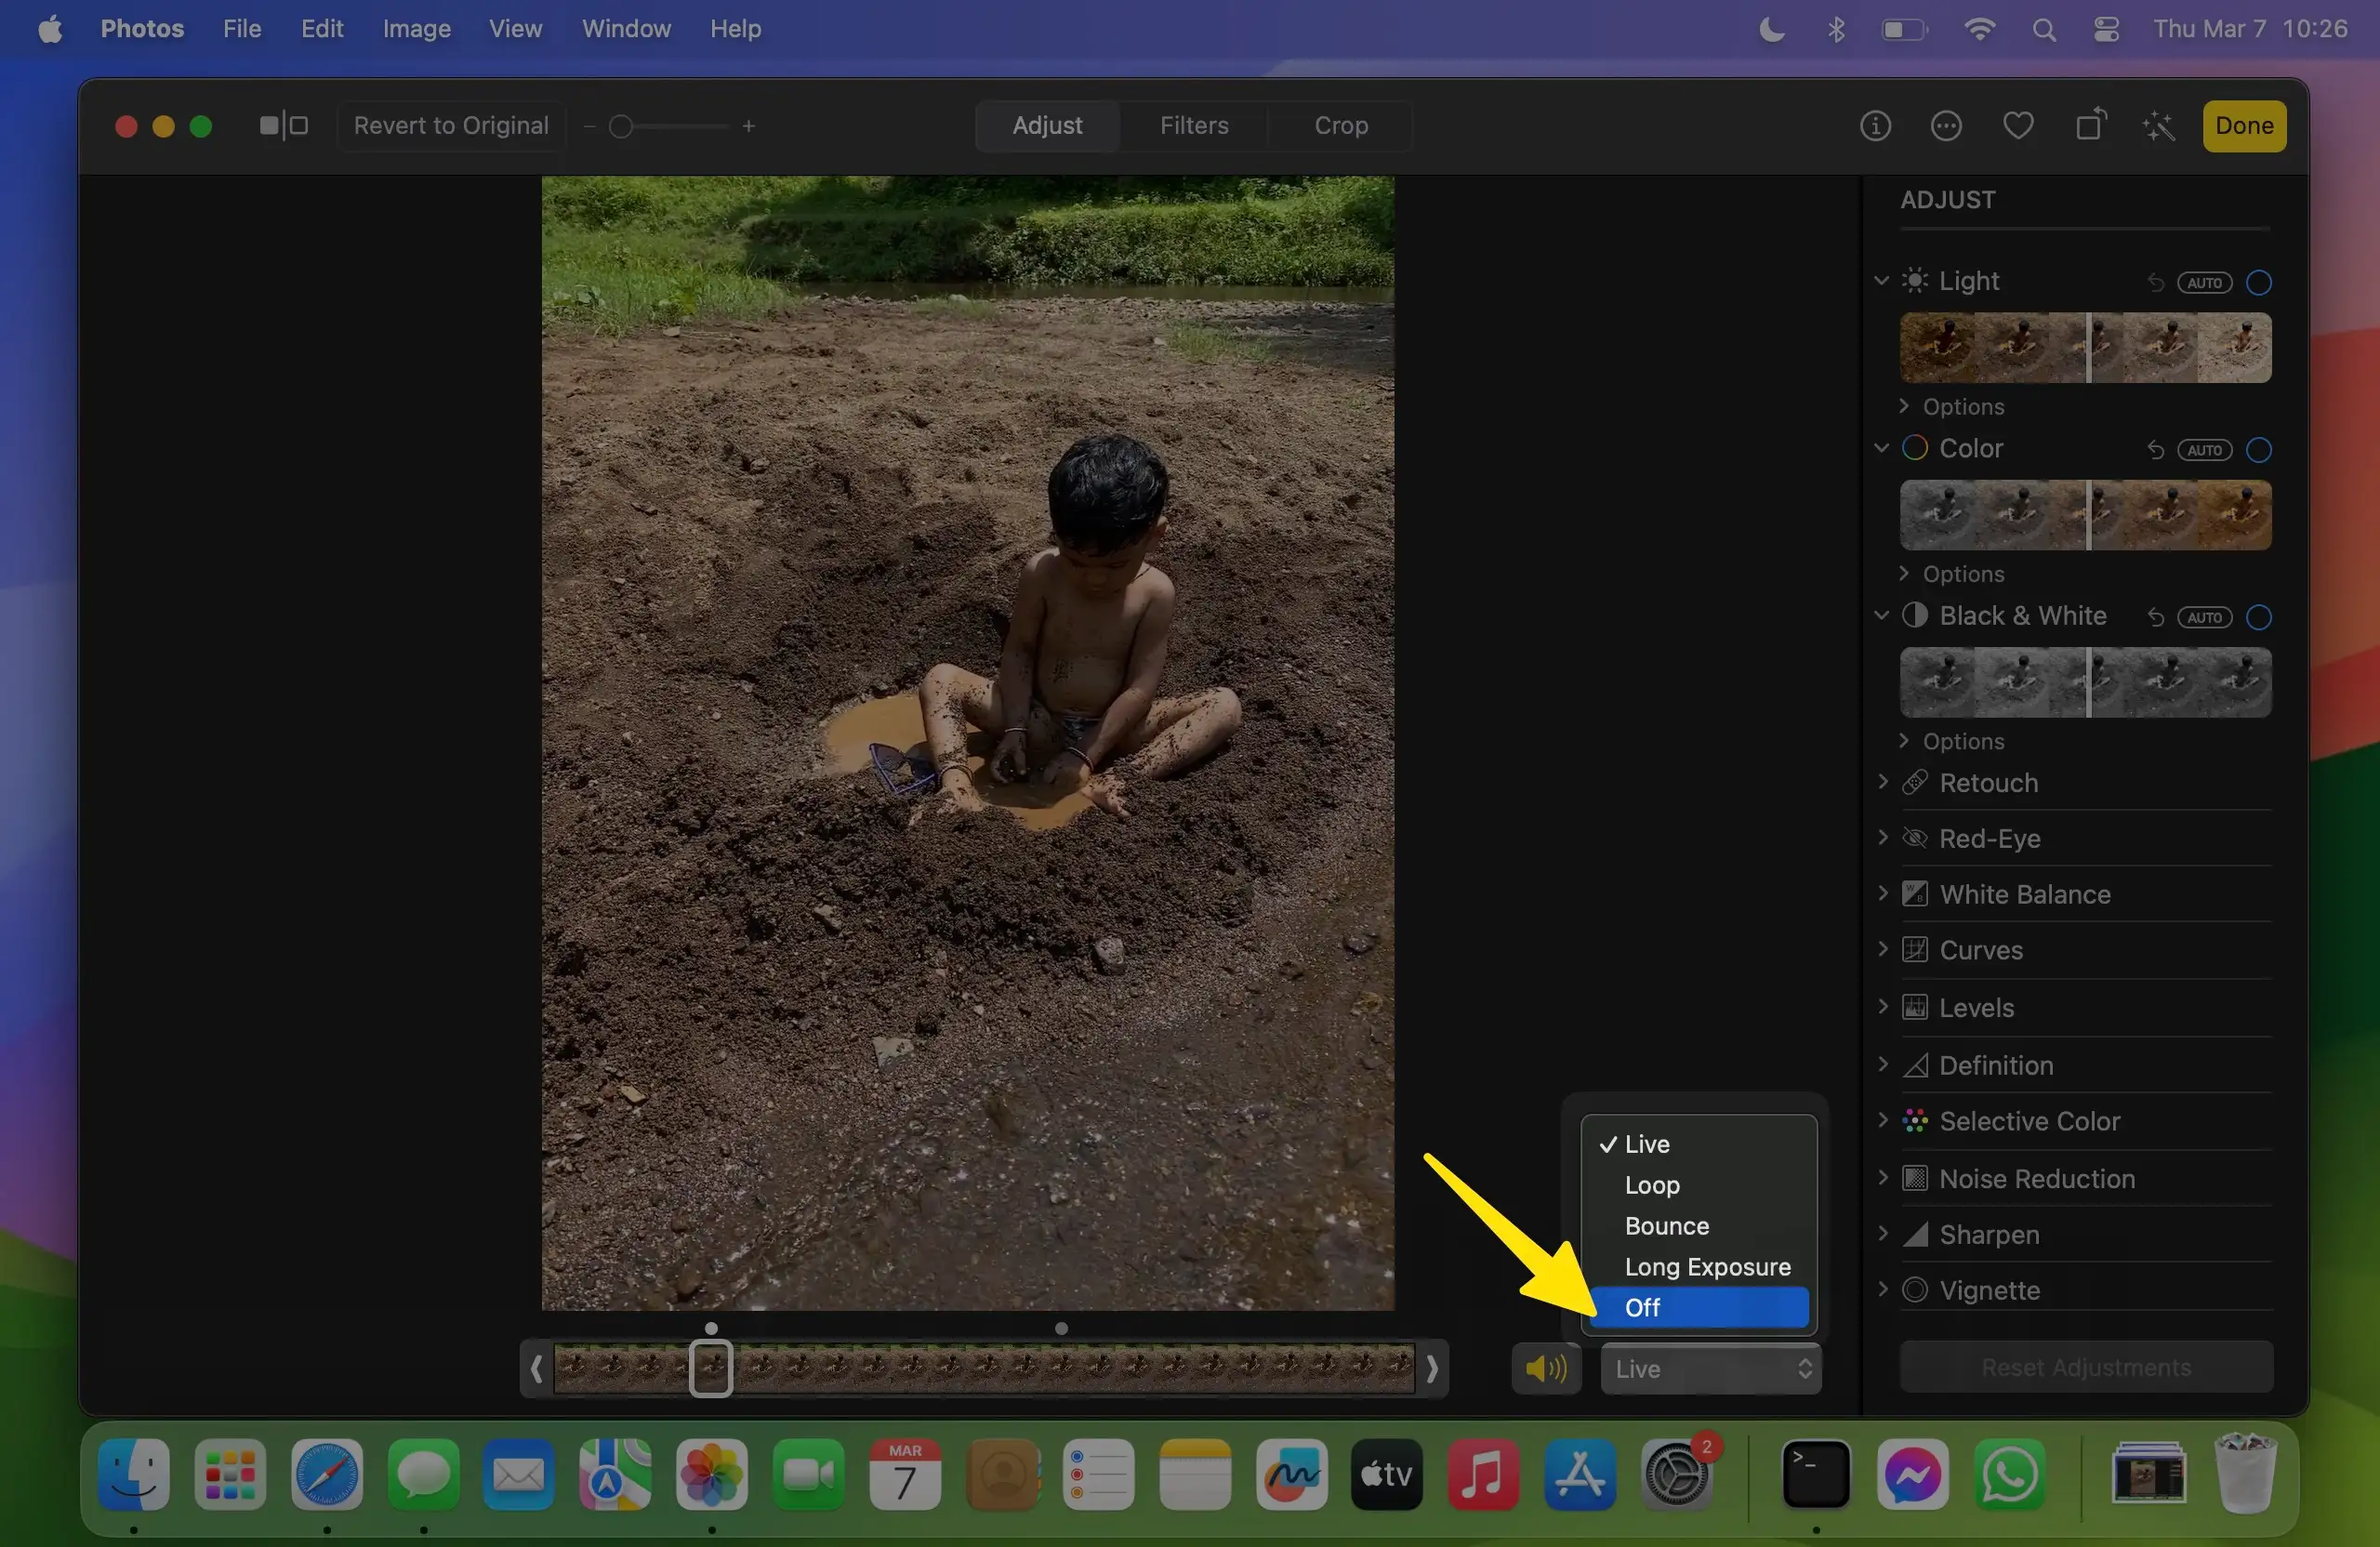Toggle the Light adjustment enable circle
This screenshot has height=1547, width=2380.
point(2259,283)
